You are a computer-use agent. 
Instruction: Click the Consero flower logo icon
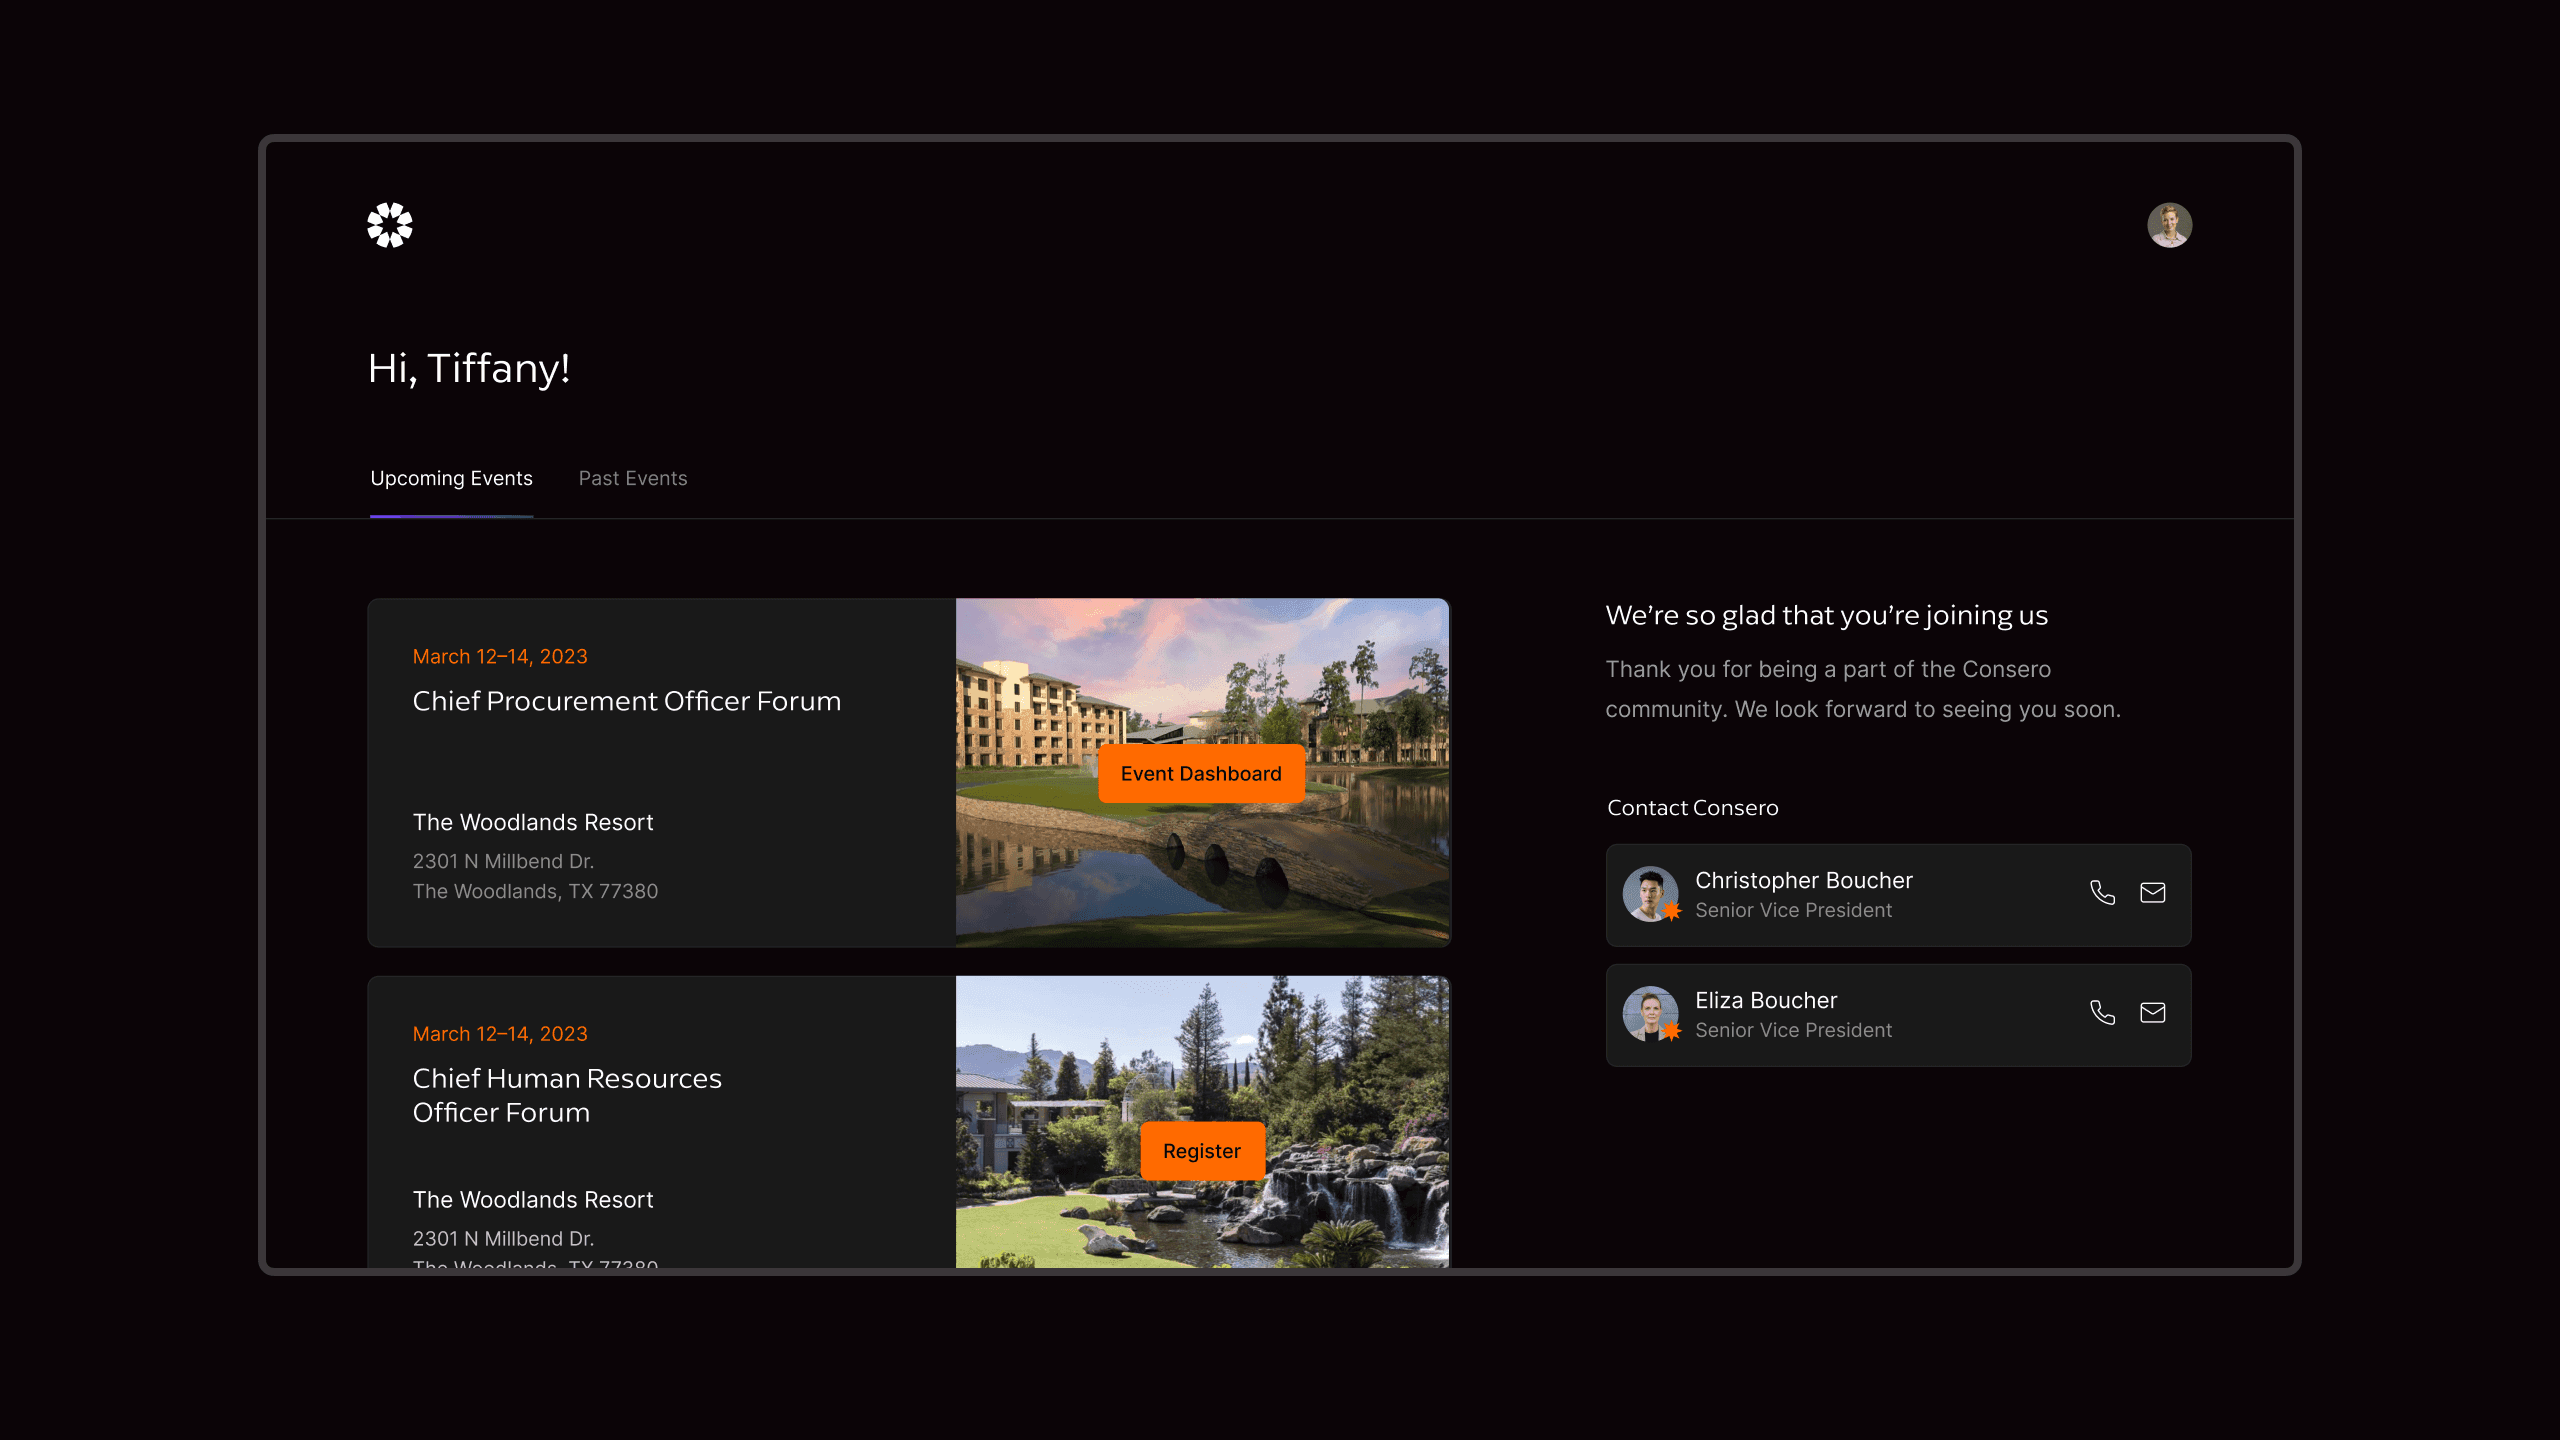coord(389,225)
